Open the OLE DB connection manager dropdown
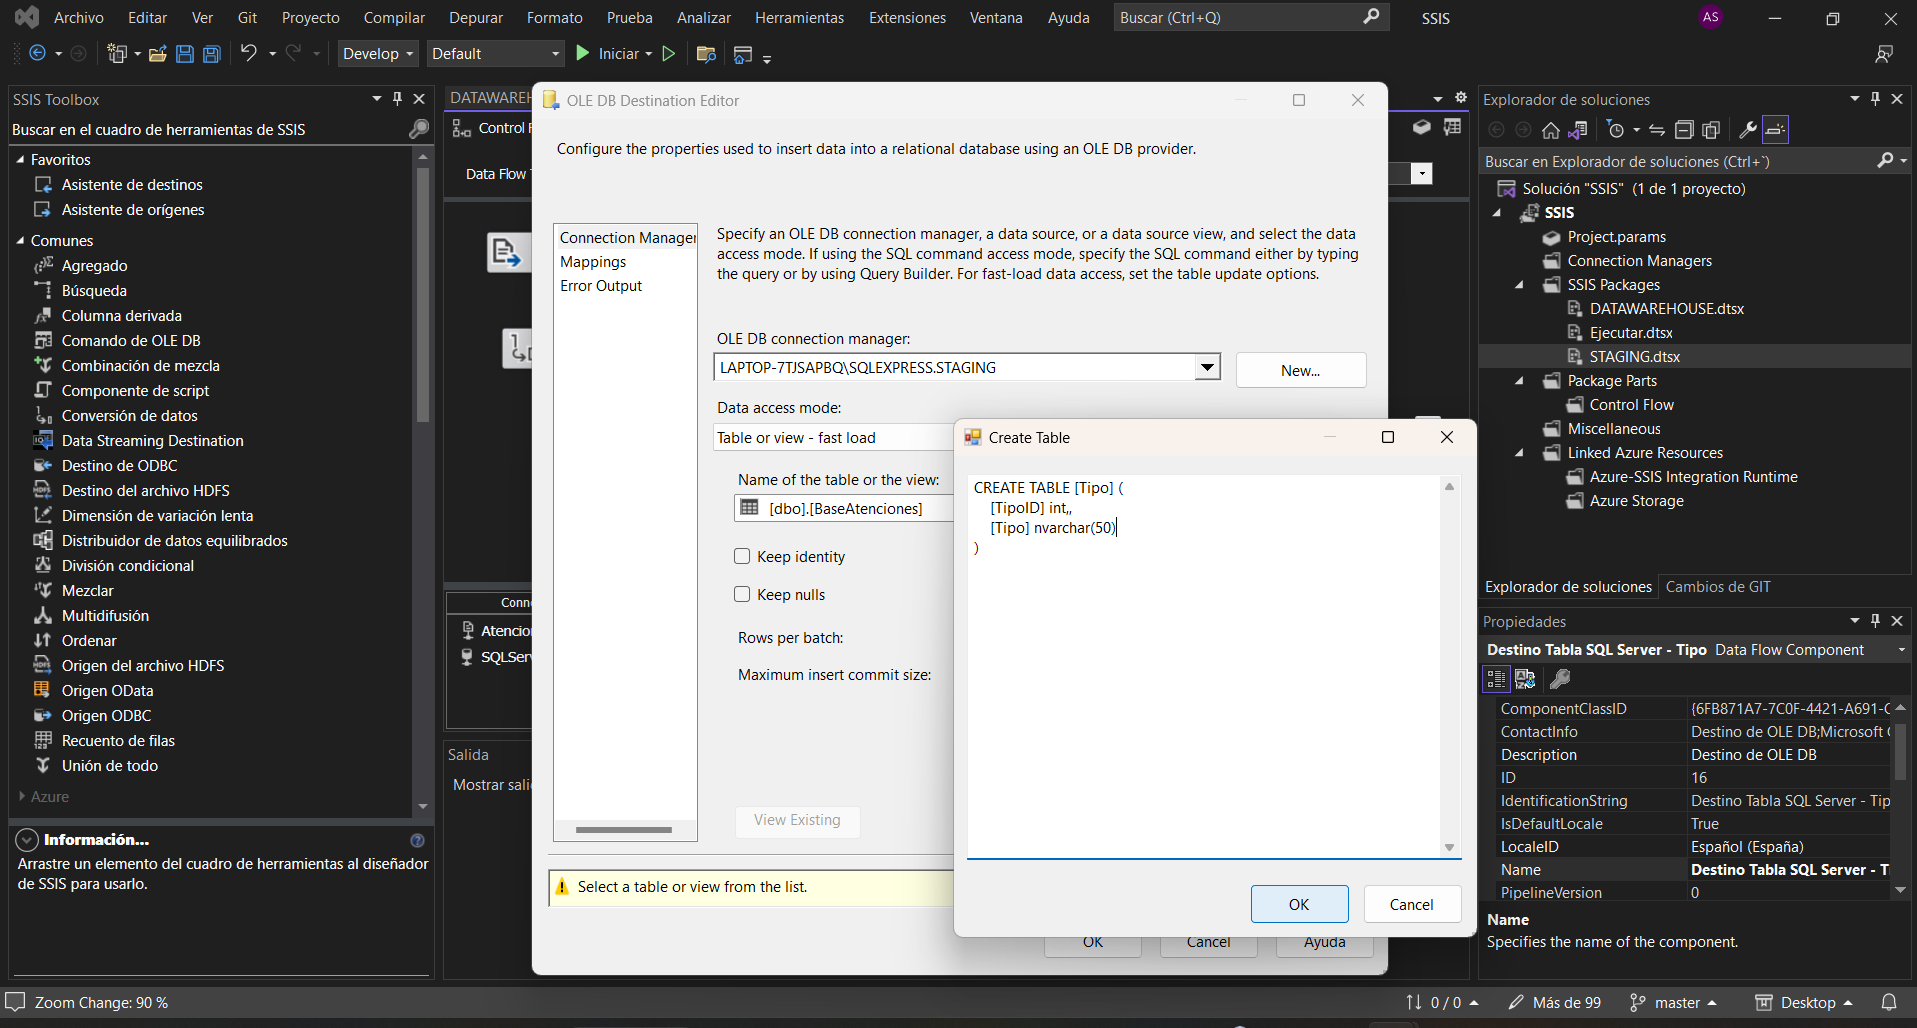The width and height of the screenshot is (1917, 1028). coord(1207,368)
